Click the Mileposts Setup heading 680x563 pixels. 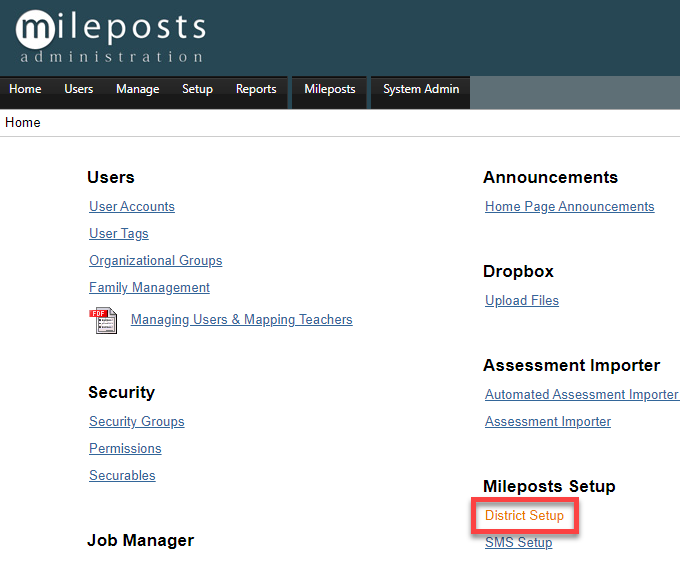(x=549, y=486)
